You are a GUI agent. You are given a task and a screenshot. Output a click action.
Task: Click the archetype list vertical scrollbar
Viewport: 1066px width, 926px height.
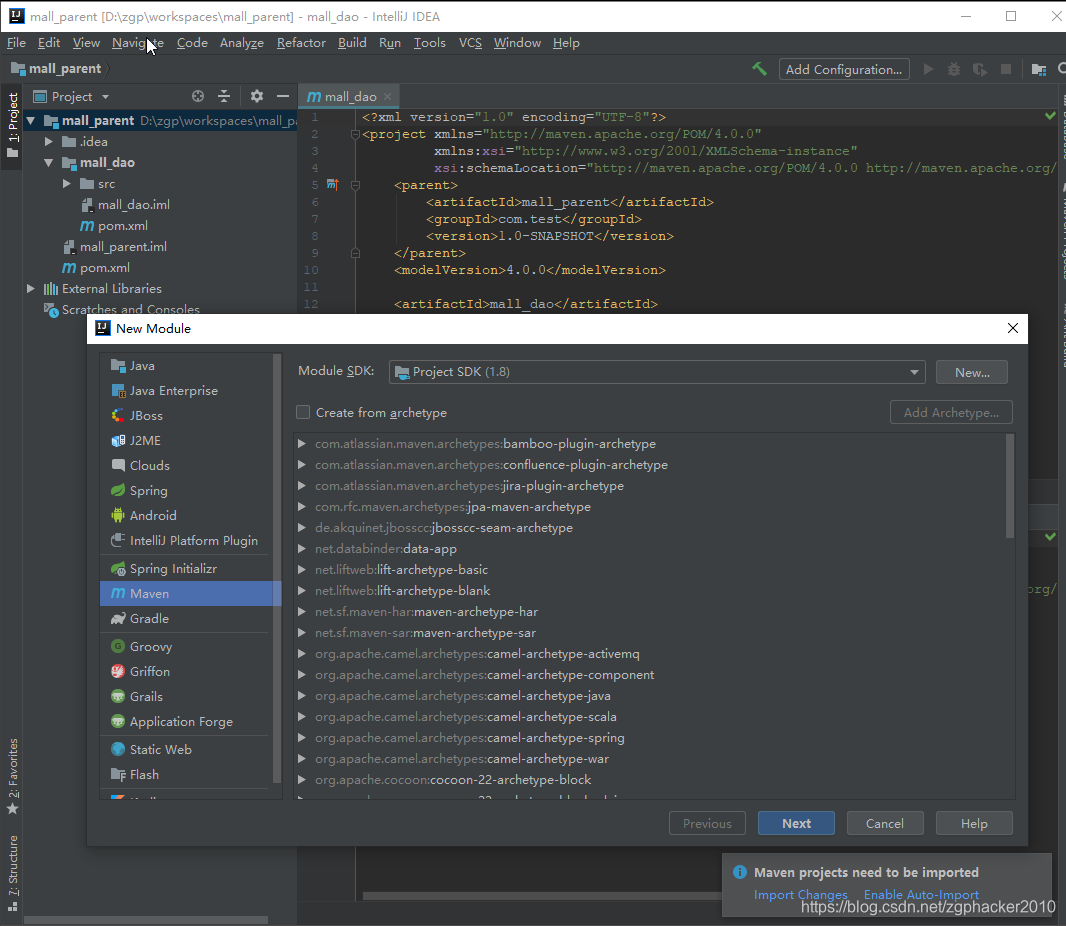coord(1010,486)
